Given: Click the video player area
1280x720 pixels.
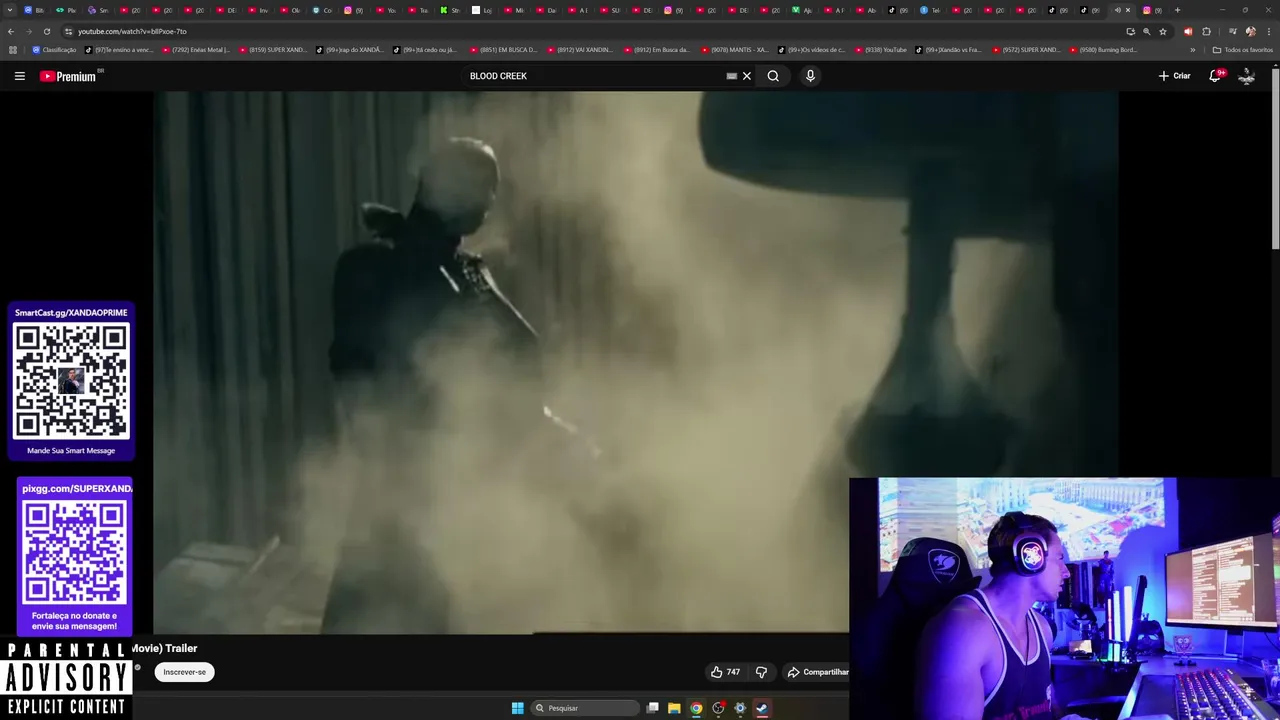Looking at the screenshot, I should click(x=636, y=362).
